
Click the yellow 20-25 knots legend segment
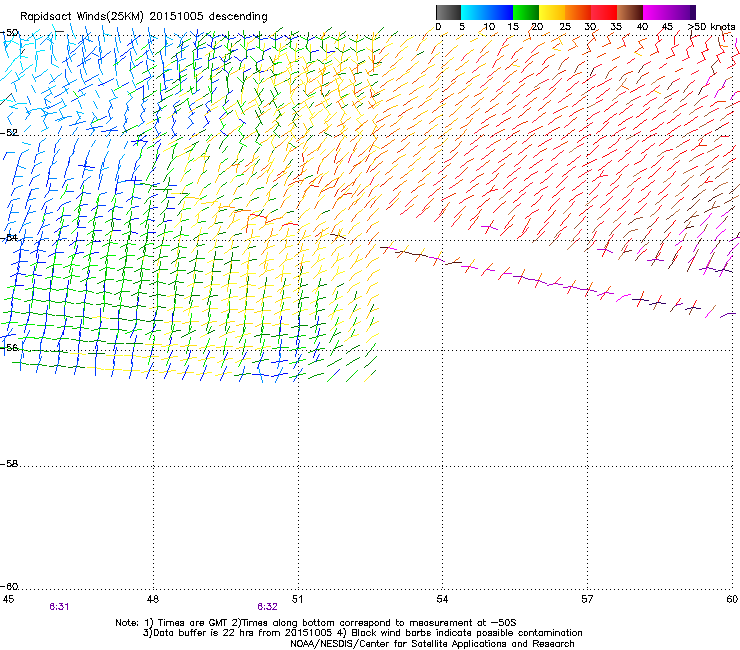(552, 12)
